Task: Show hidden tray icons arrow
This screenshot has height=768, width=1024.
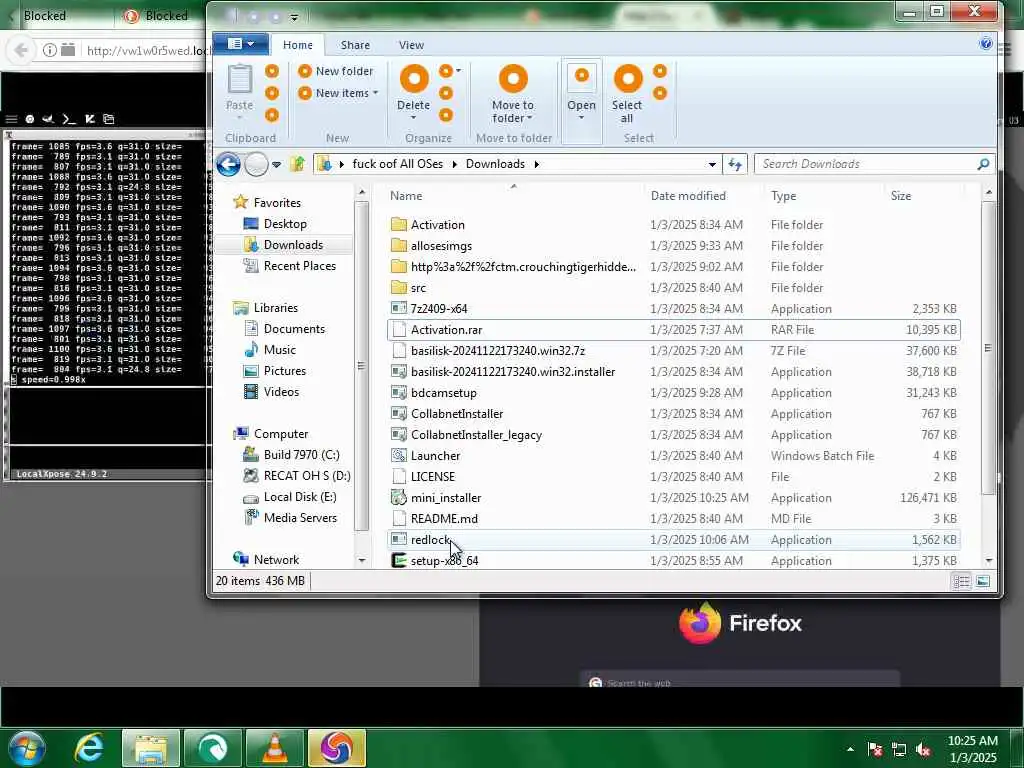Action: (x=850, y=749)
